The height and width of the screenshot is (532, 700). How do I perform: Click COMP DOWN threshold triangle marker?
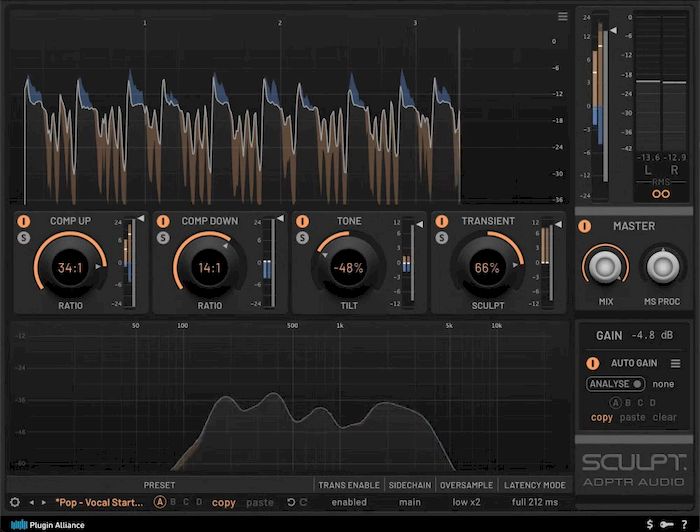[x=280, y=218]
